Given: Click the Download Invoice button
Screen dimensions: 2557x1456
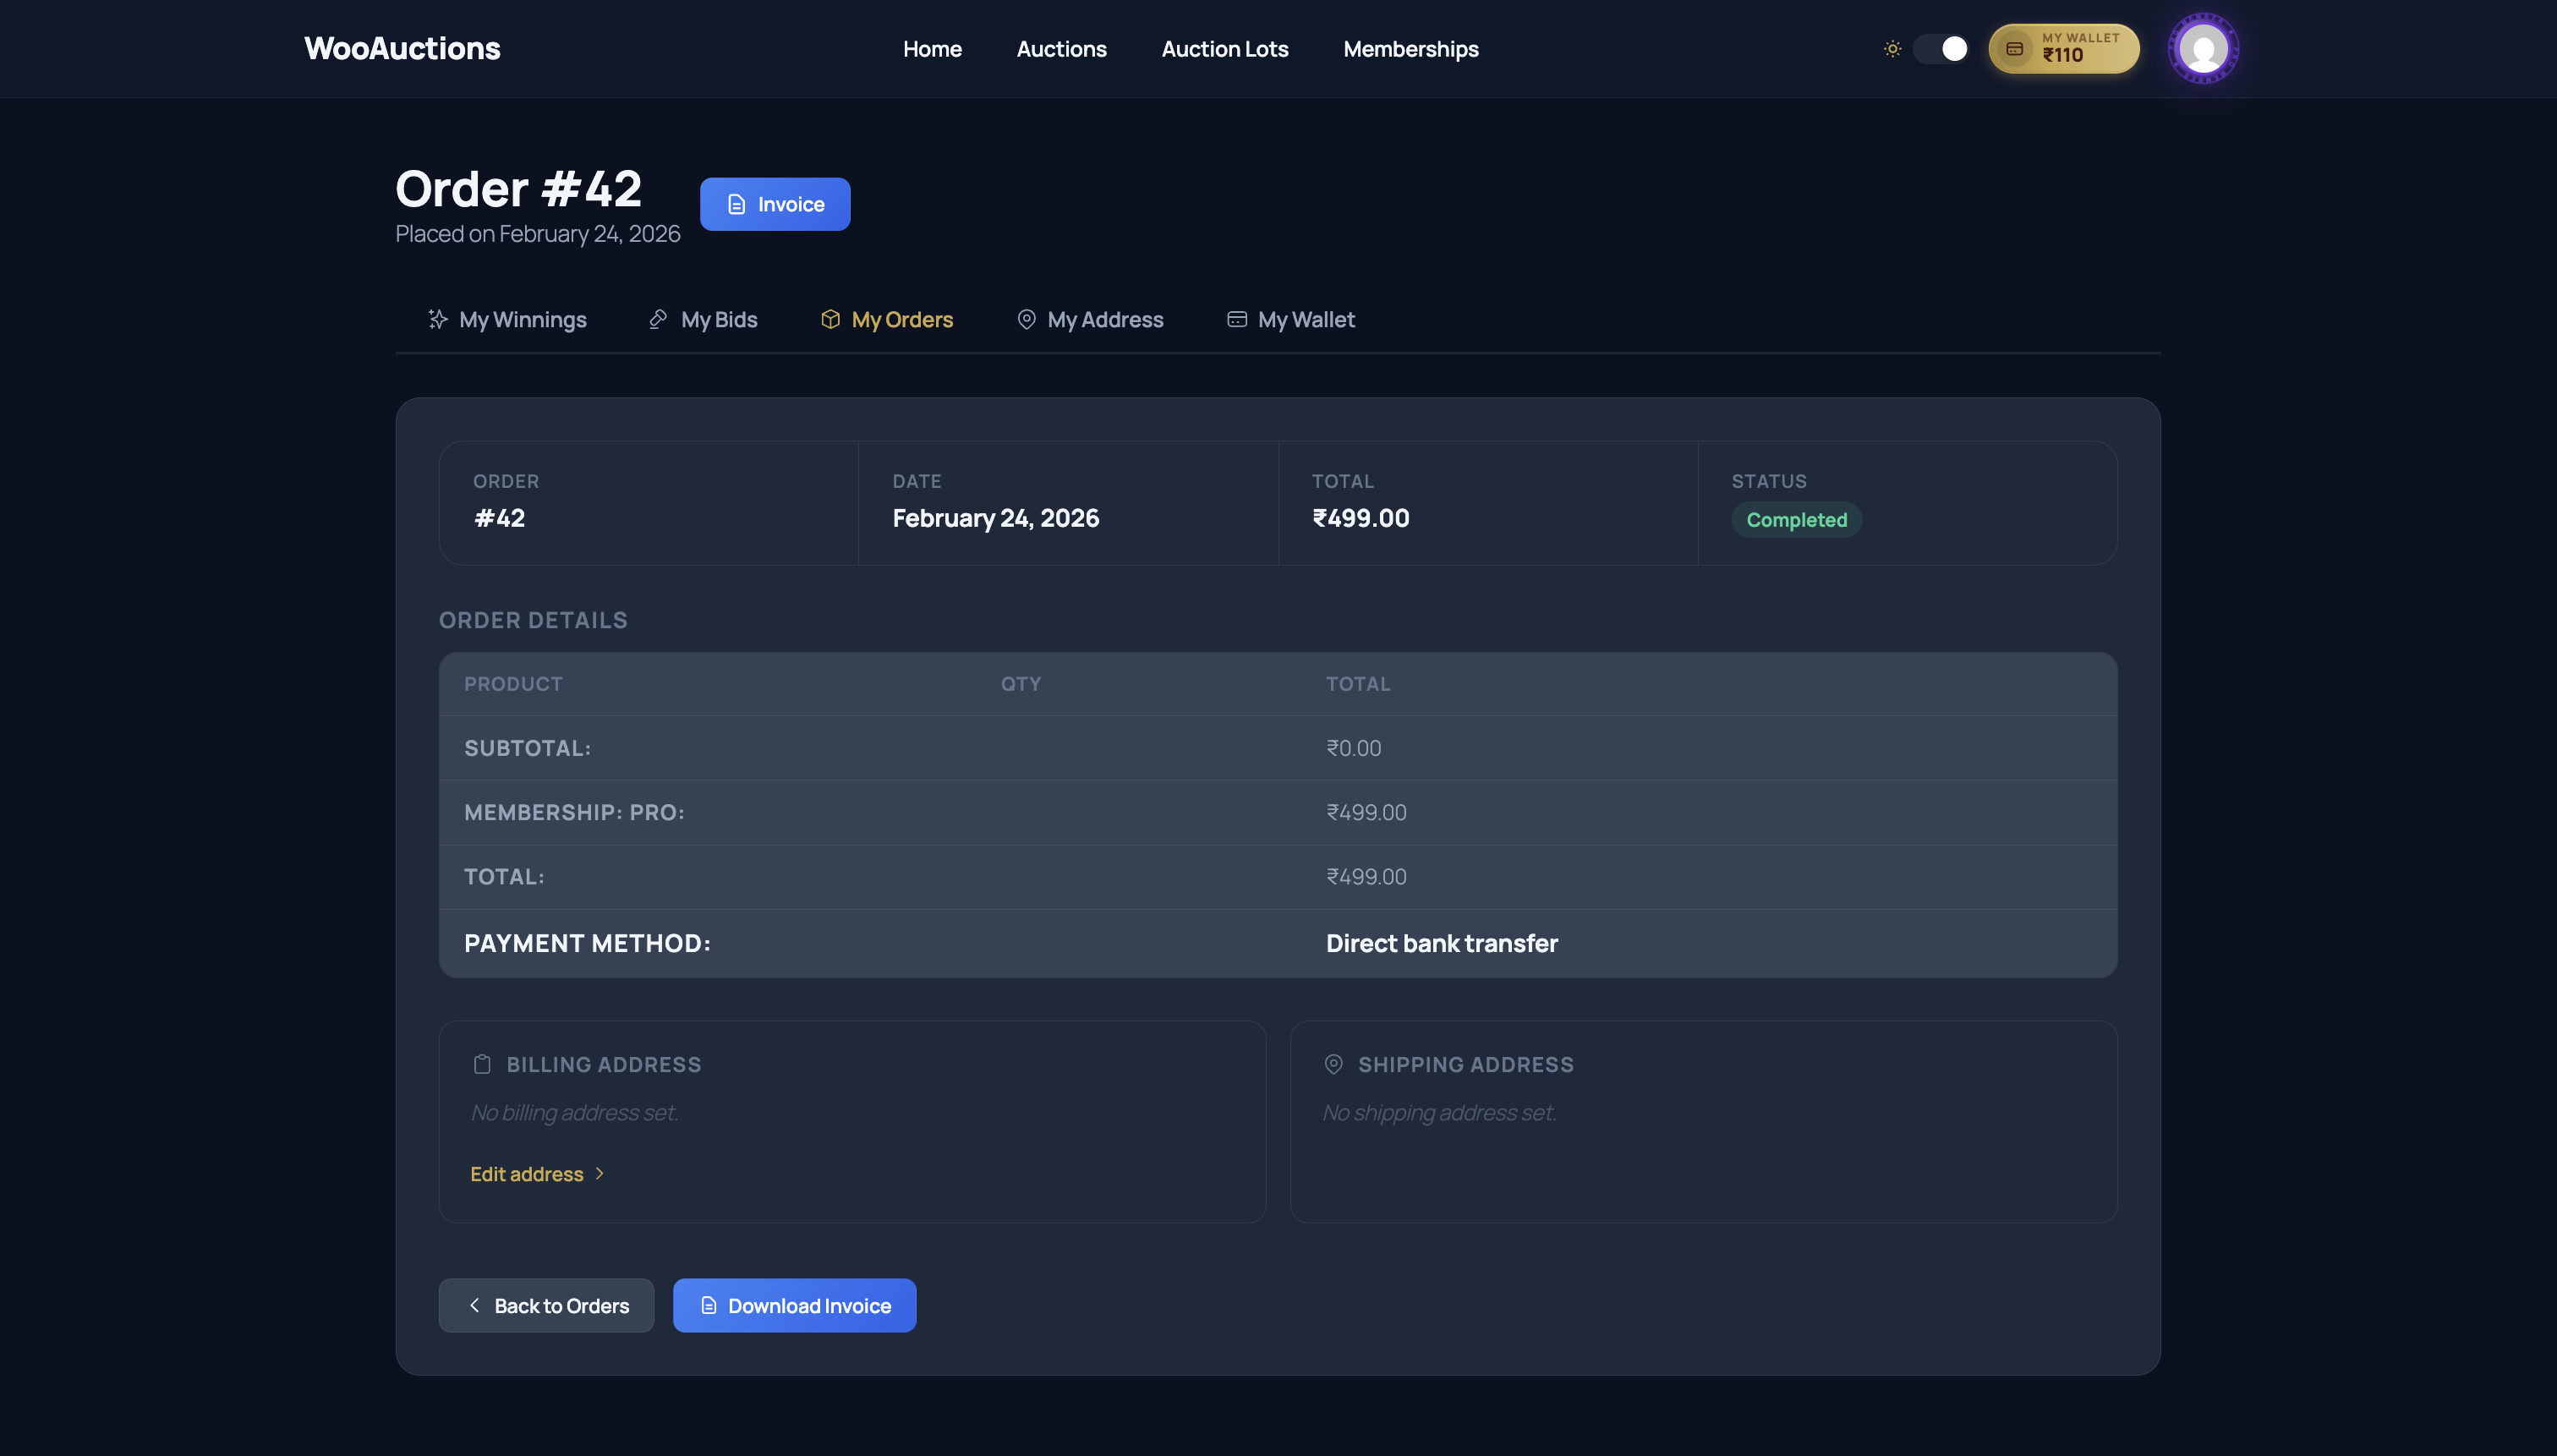Looking at the screenshot, I should [794, 1305].
